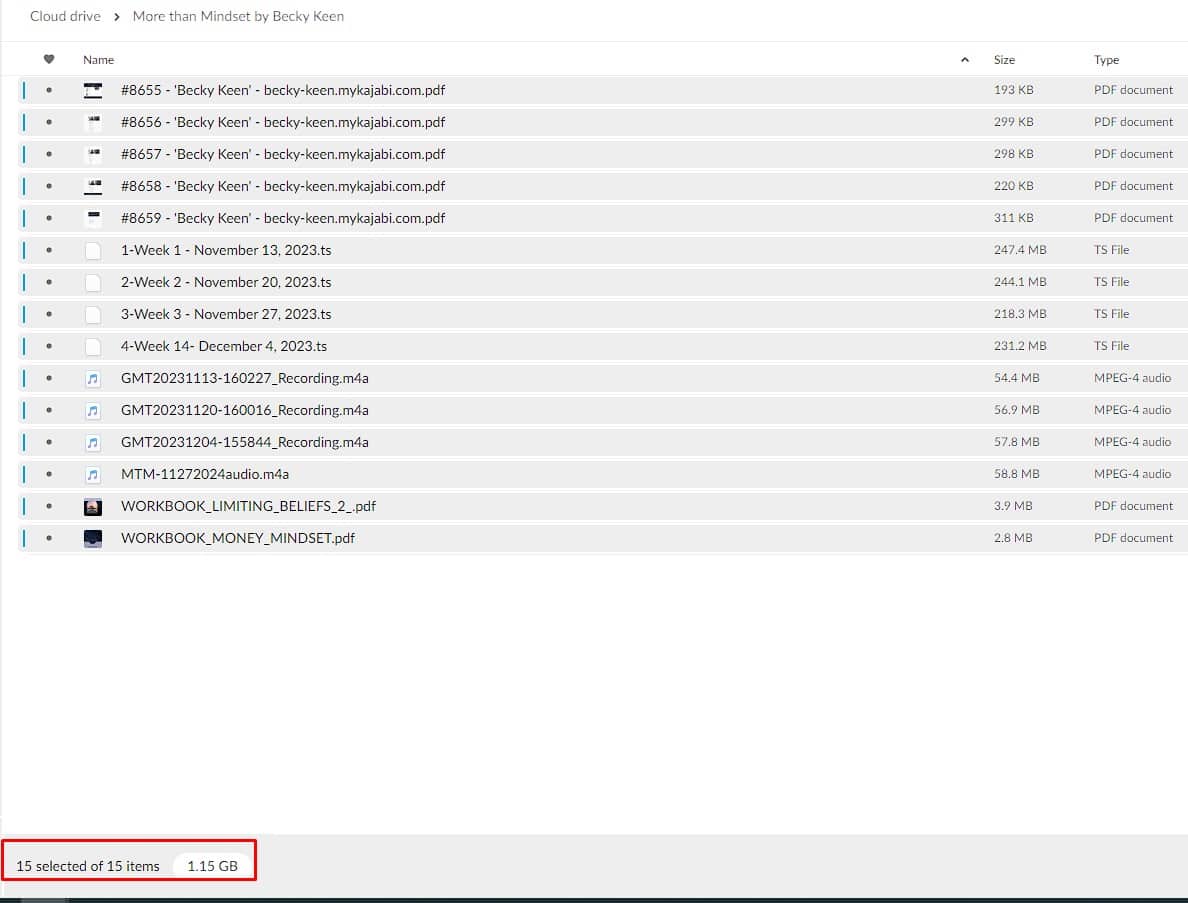
Task: Click the WORKBOOK_LIMITING_BEIFS_2_ thumbnail icon
Action: 93,506
